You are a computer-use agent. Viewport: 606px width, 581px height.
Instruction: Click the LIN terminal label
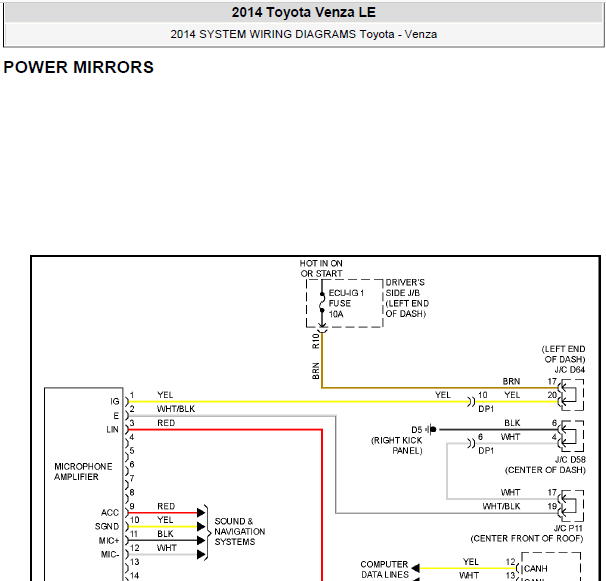pos(112,429)
